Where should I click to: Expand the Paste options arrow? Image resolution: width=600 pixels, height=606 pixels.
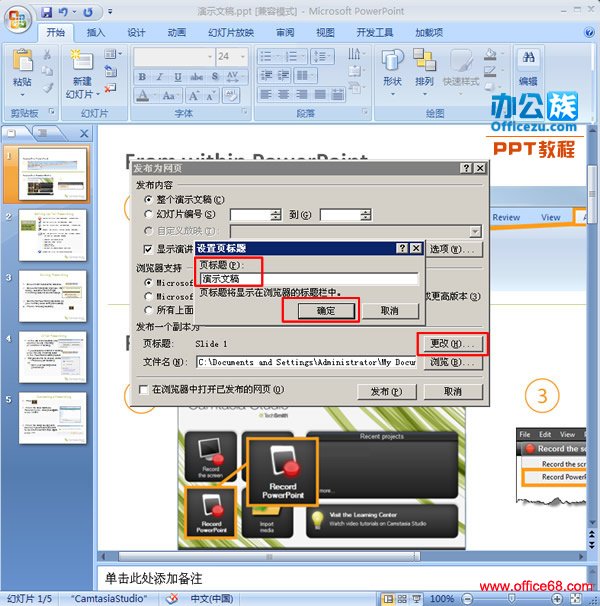click(22, 95)
